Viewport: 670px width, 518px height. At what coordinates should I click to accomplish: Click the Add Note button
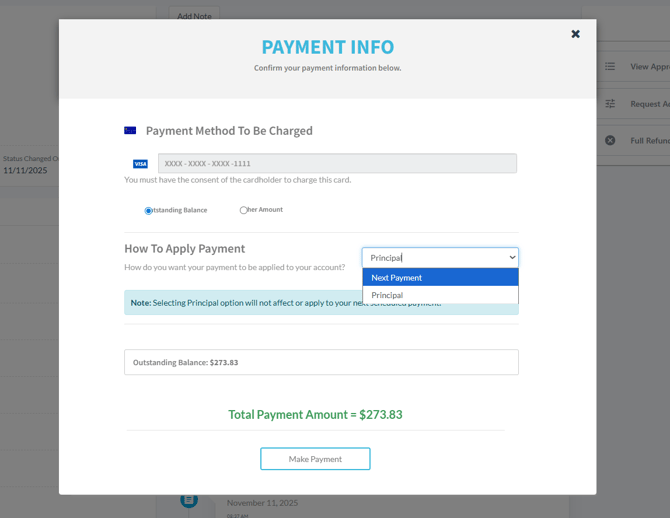tap(194, 16)
